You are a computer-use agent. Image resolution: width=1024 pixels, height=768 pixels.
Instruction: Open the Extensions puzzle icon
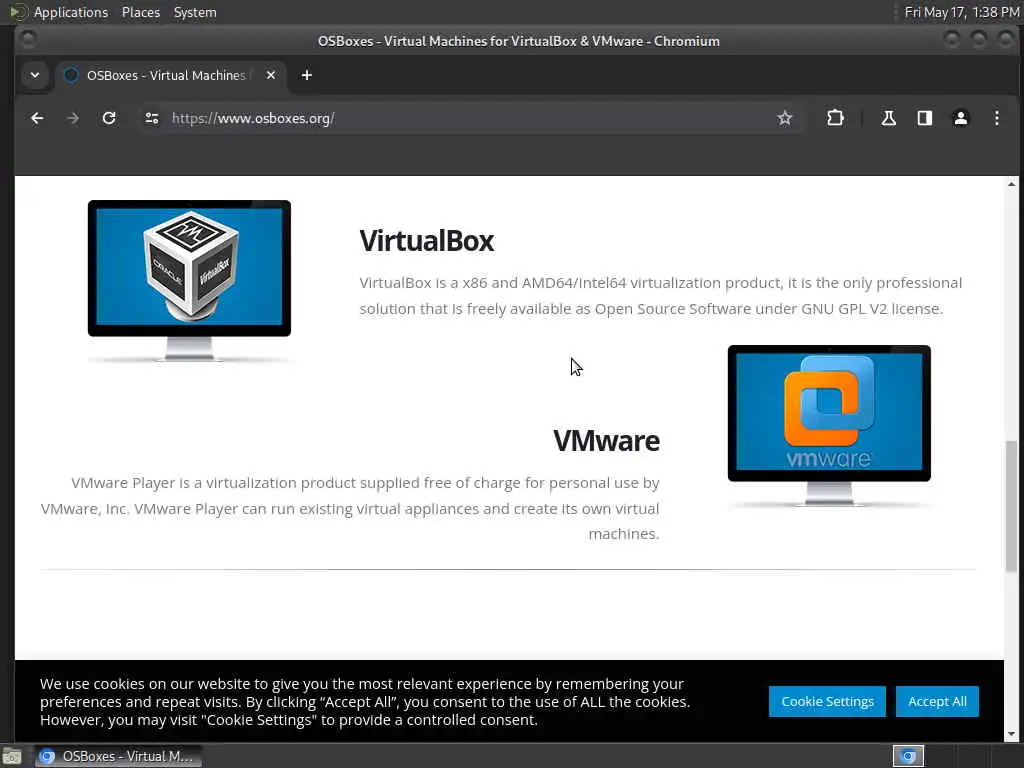click(x=835, y=118)
